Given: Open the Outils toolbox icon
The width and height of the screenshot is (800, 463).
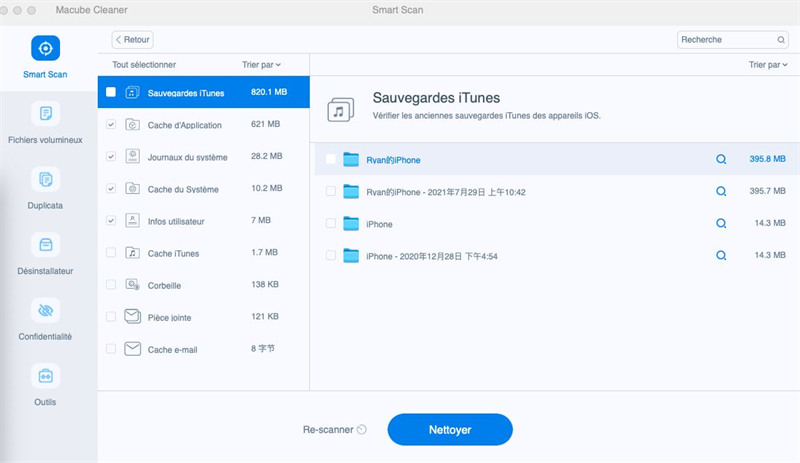Looking at the screenshot, I should 45,376.
